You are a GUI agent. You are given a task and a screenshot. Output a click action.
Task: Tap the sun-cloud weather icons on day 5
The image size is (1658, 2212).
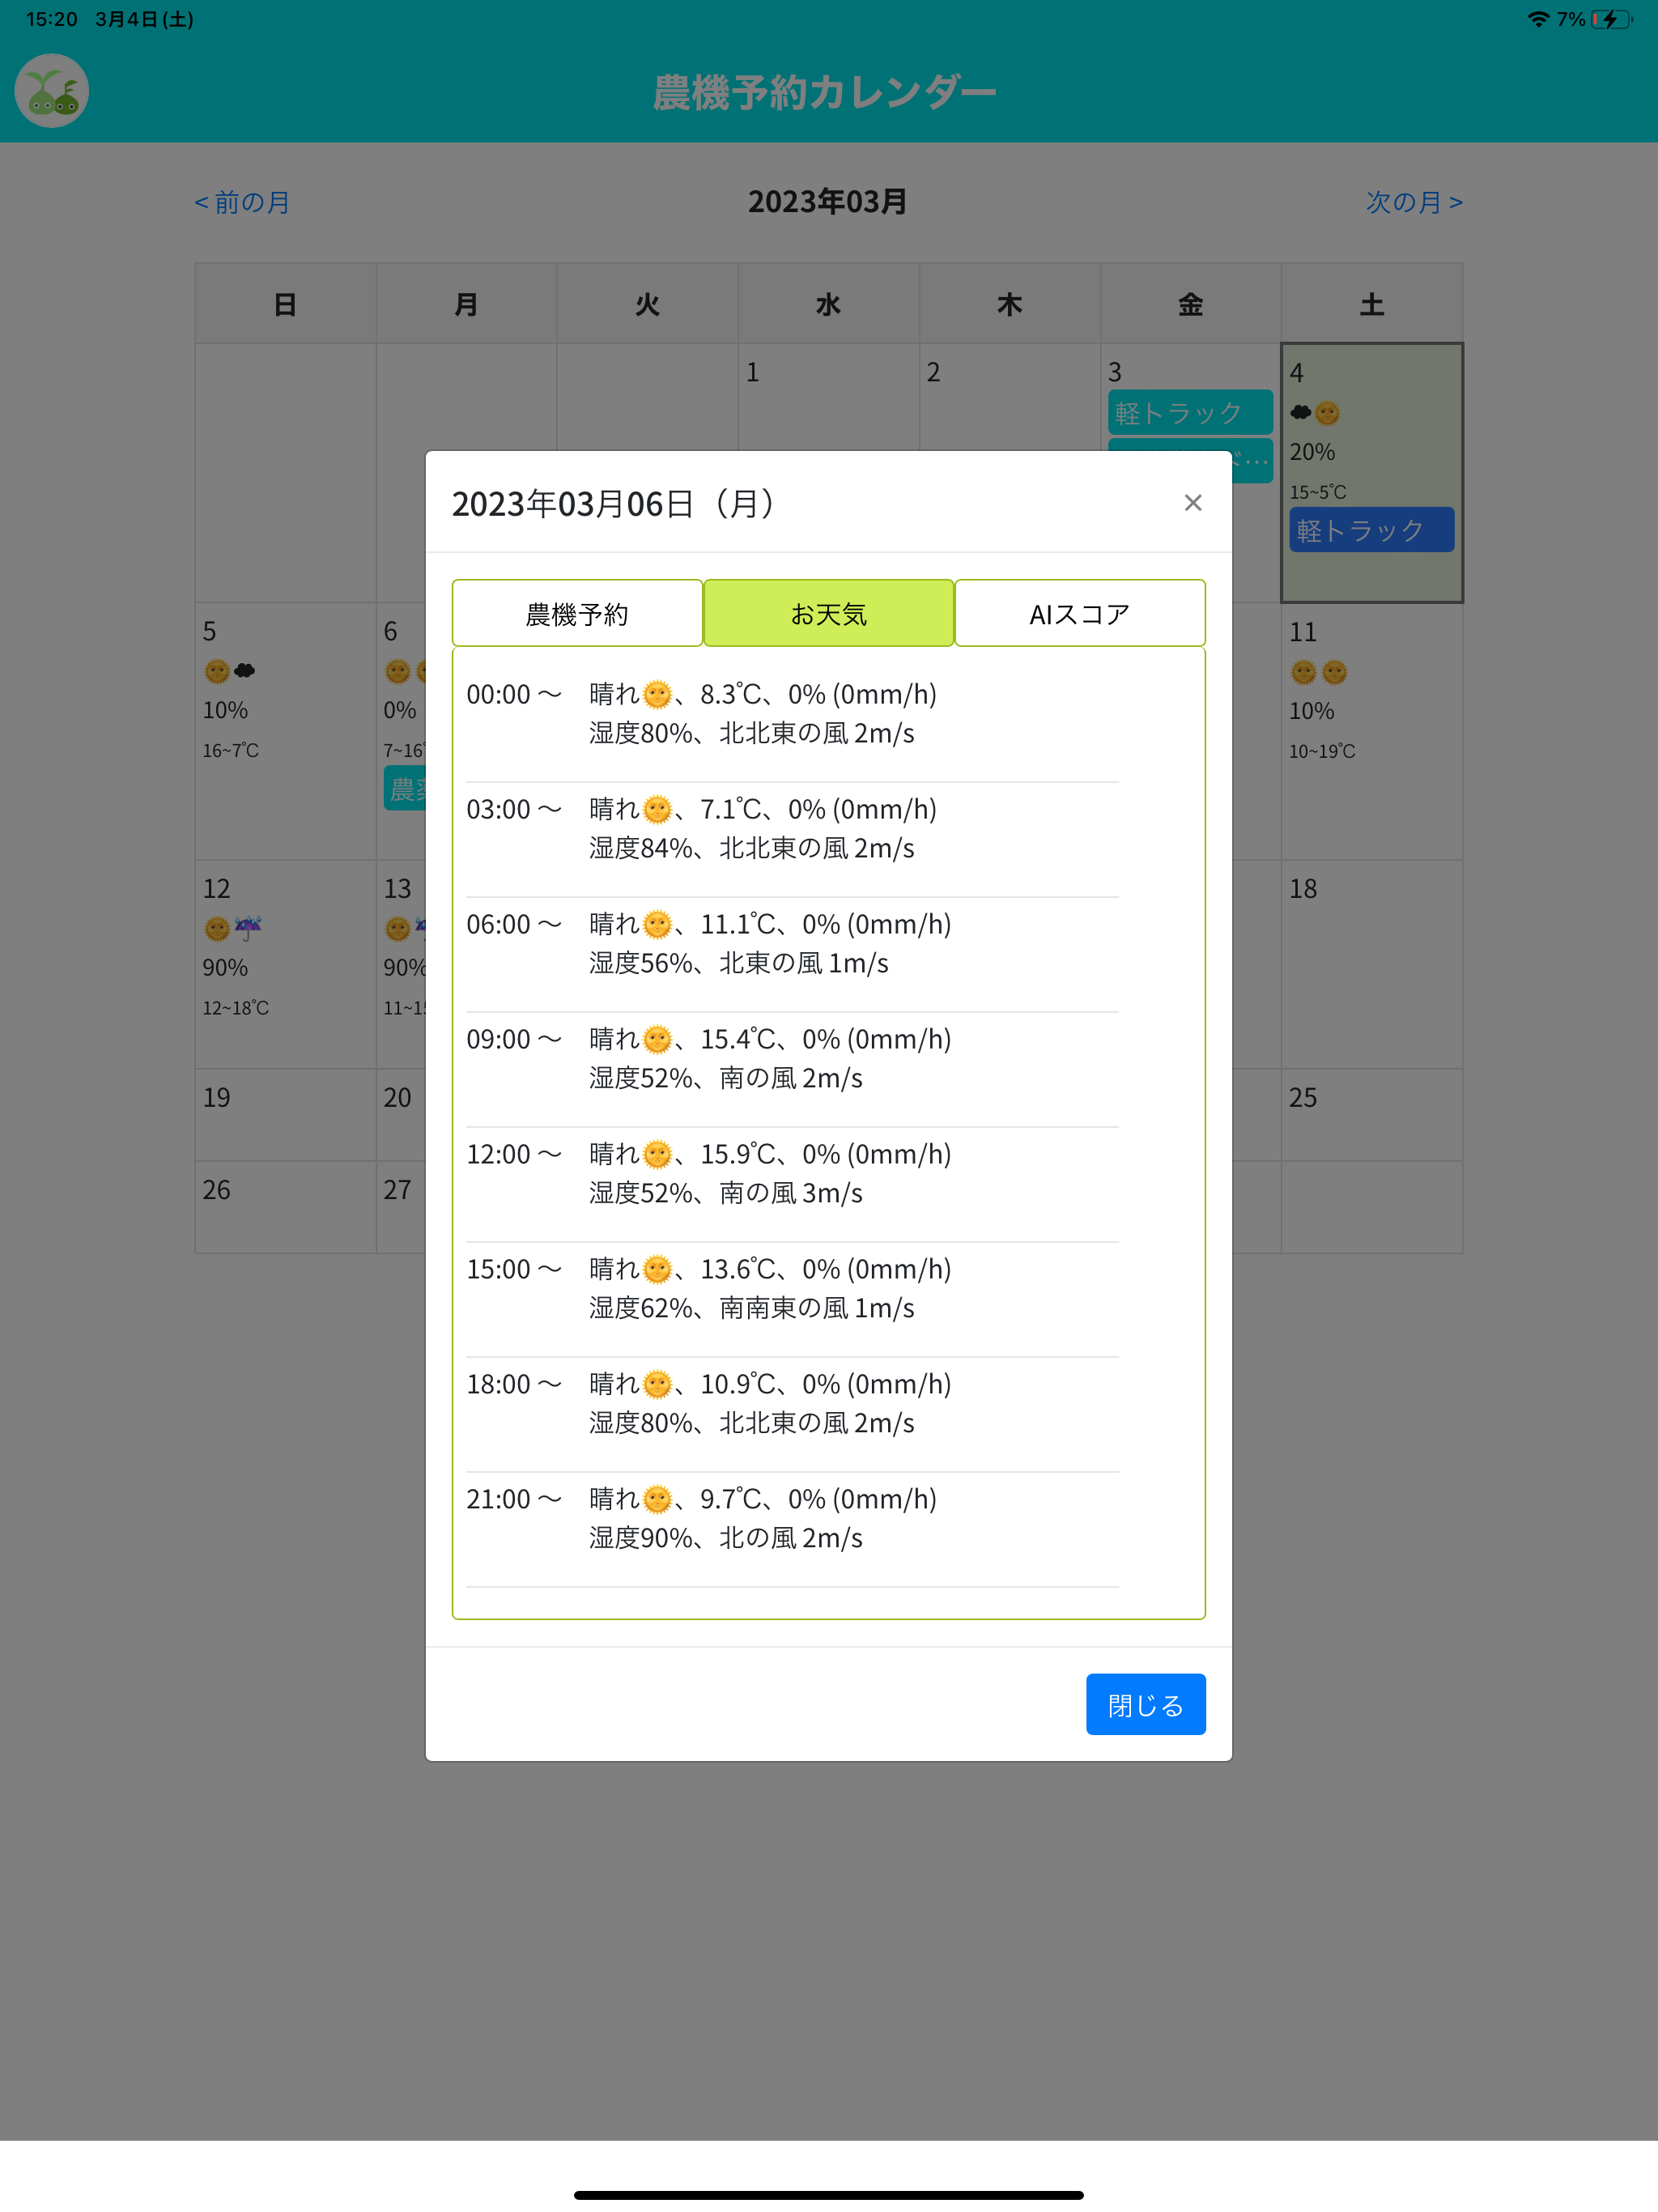click(x=230, y=671)
